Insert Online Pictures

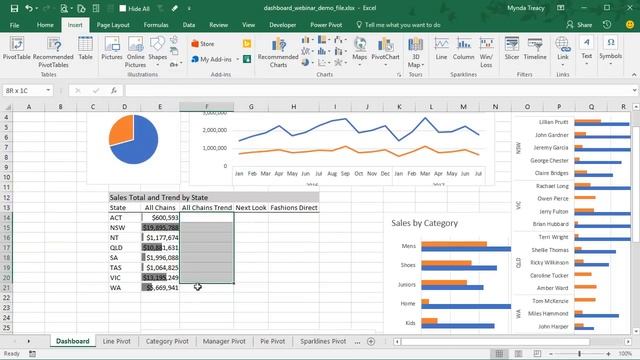tap(136, 52)
